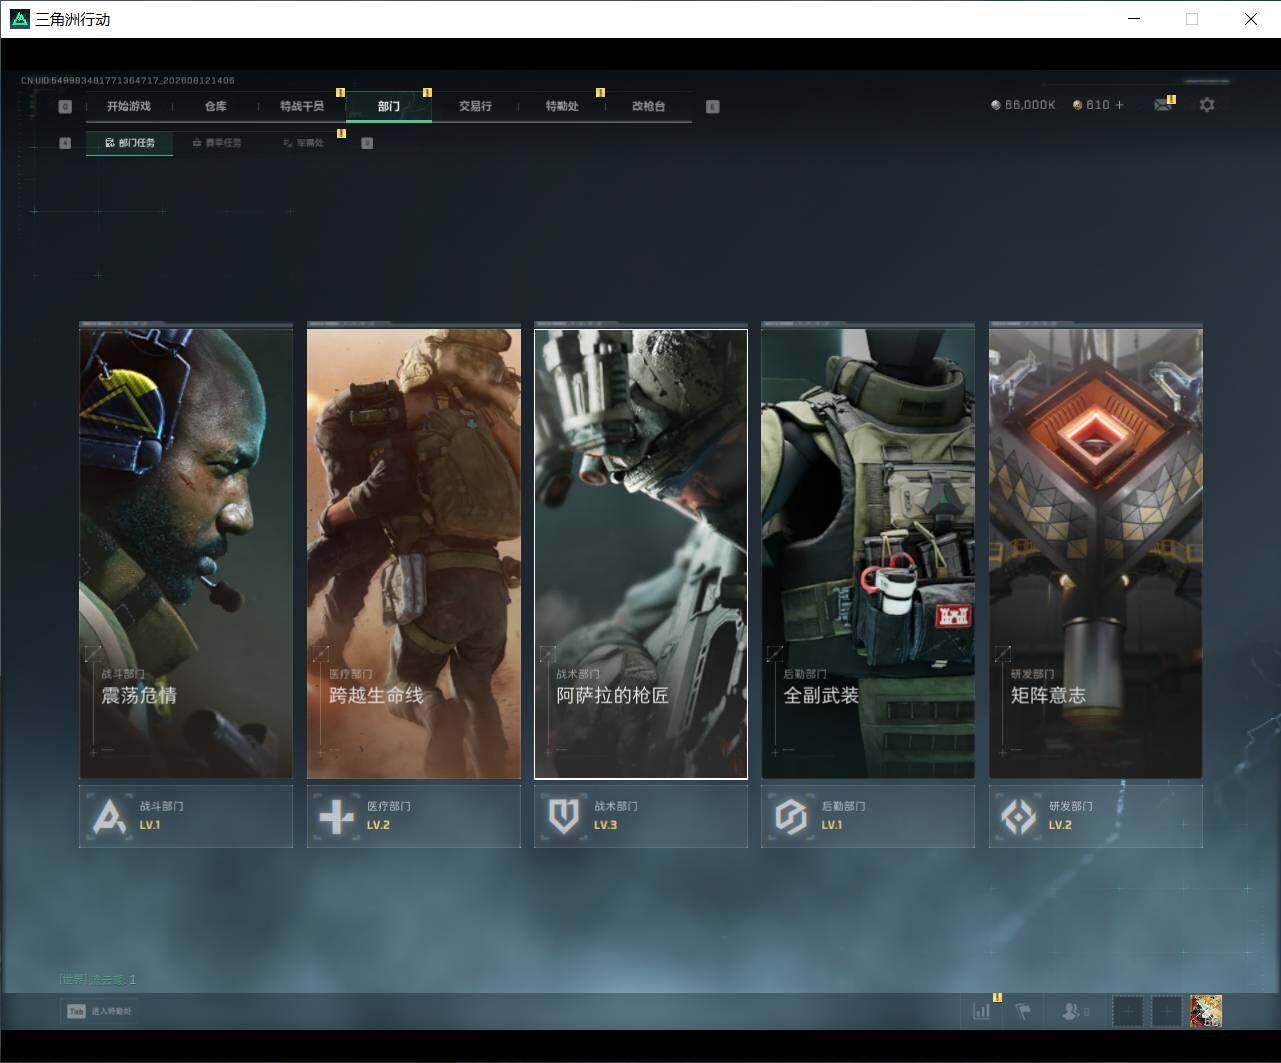The image size is (1281, 1063).
Task: Switch to the 仓库 tab
Action: click(216, 106)
